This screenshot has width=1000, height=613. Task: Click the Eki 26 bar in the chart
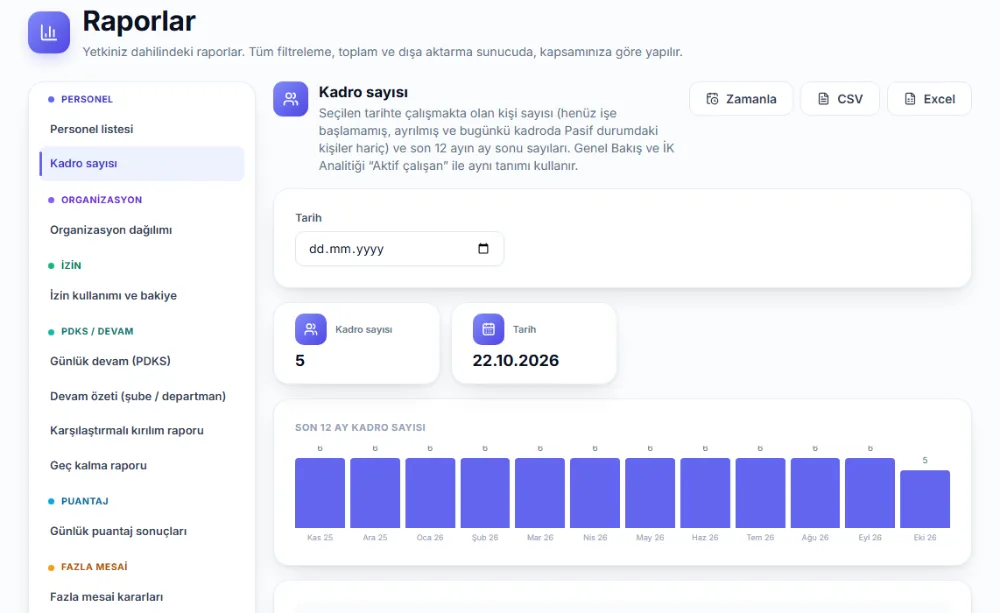pos(925,499)
